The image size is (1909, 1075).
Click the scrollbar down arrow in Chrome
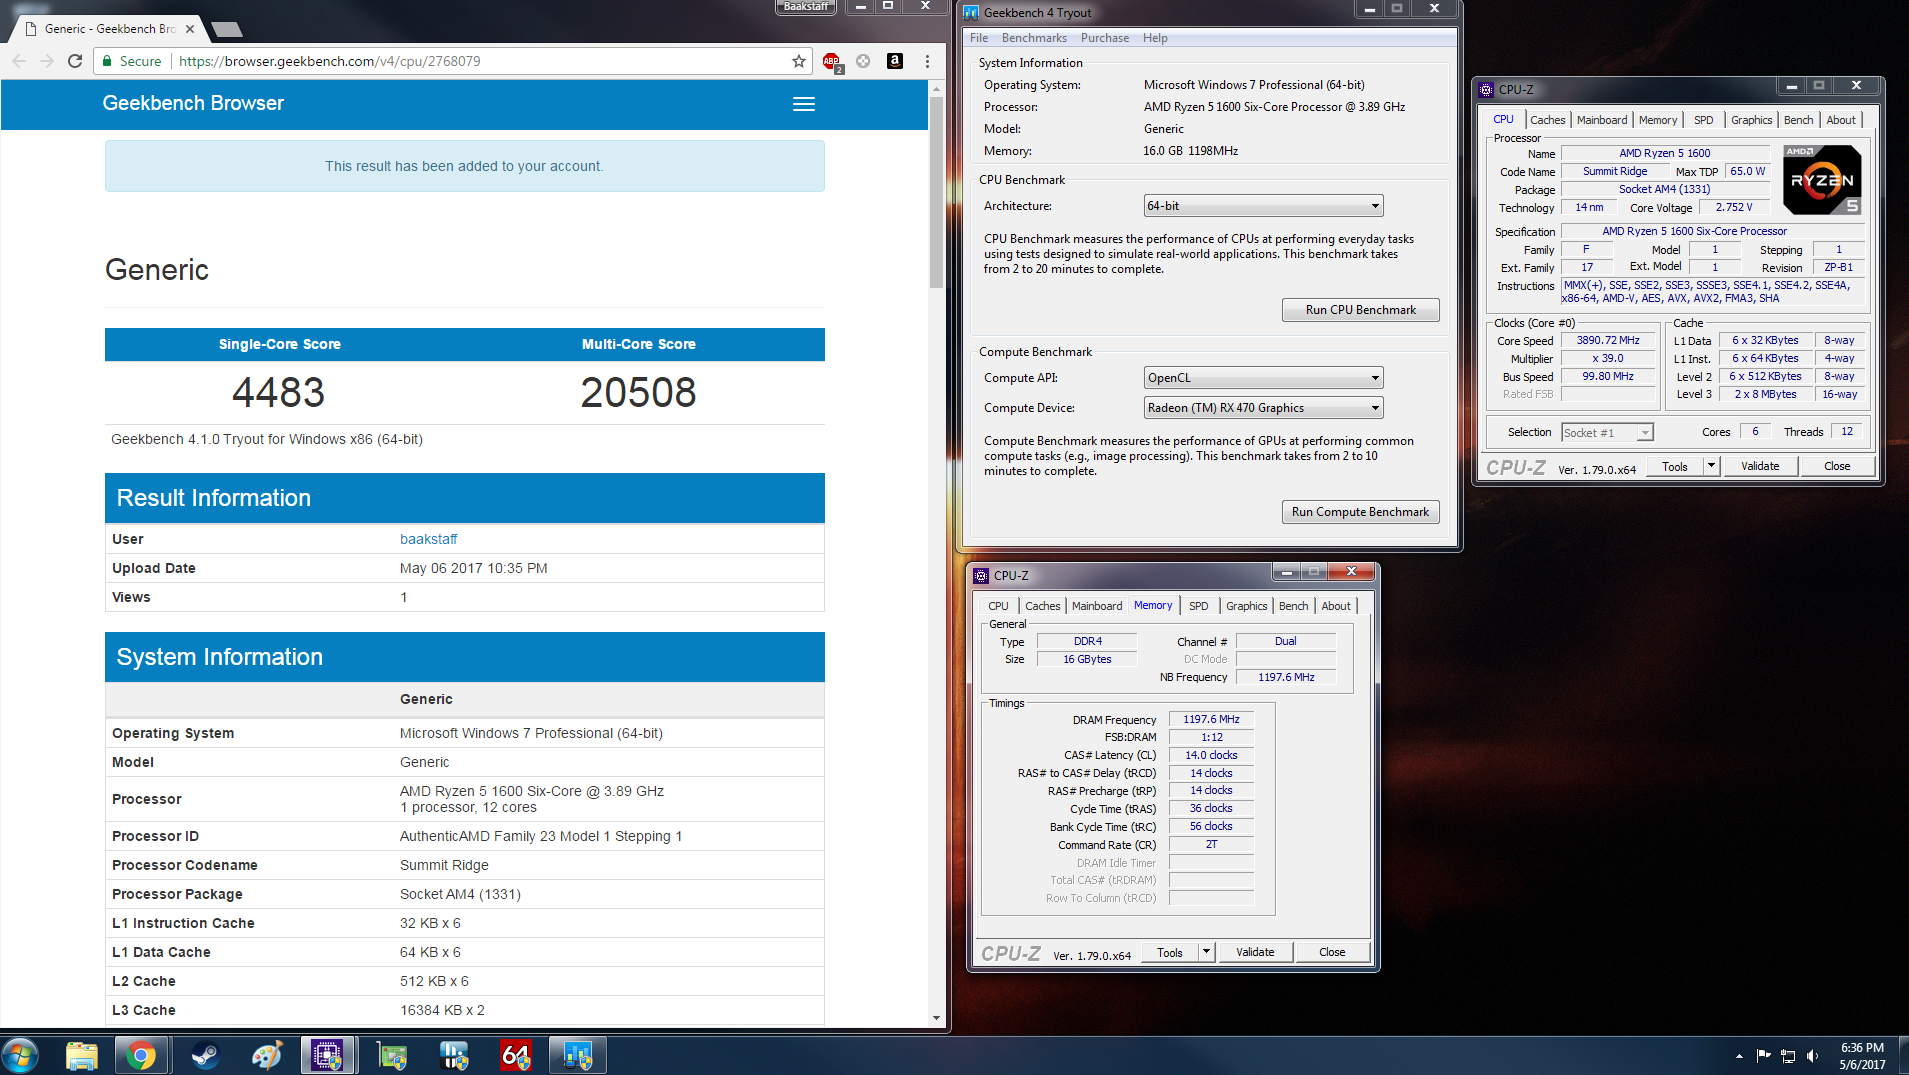[936, 1018]
